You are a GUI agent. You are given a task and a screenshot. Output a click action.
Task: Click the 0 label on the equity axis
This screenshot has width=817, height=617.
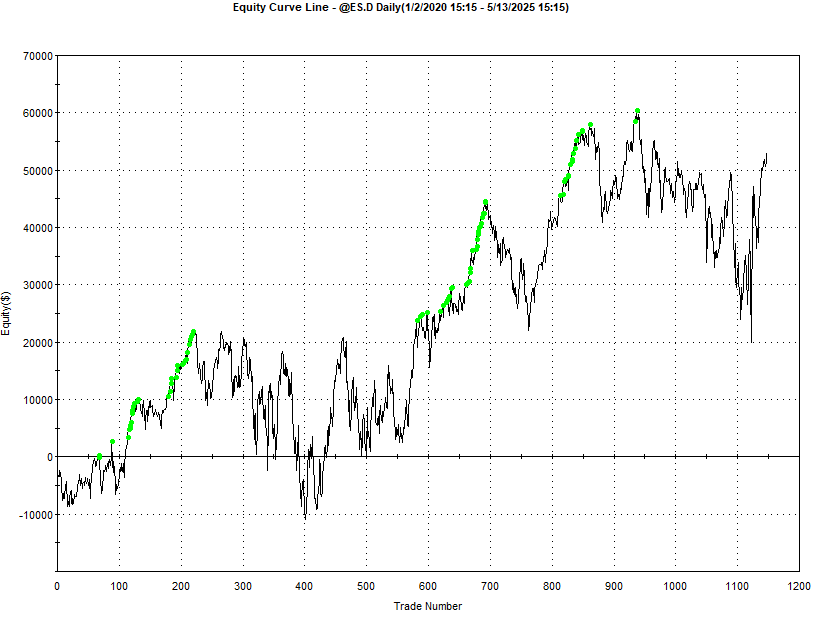tap(50, 457)
